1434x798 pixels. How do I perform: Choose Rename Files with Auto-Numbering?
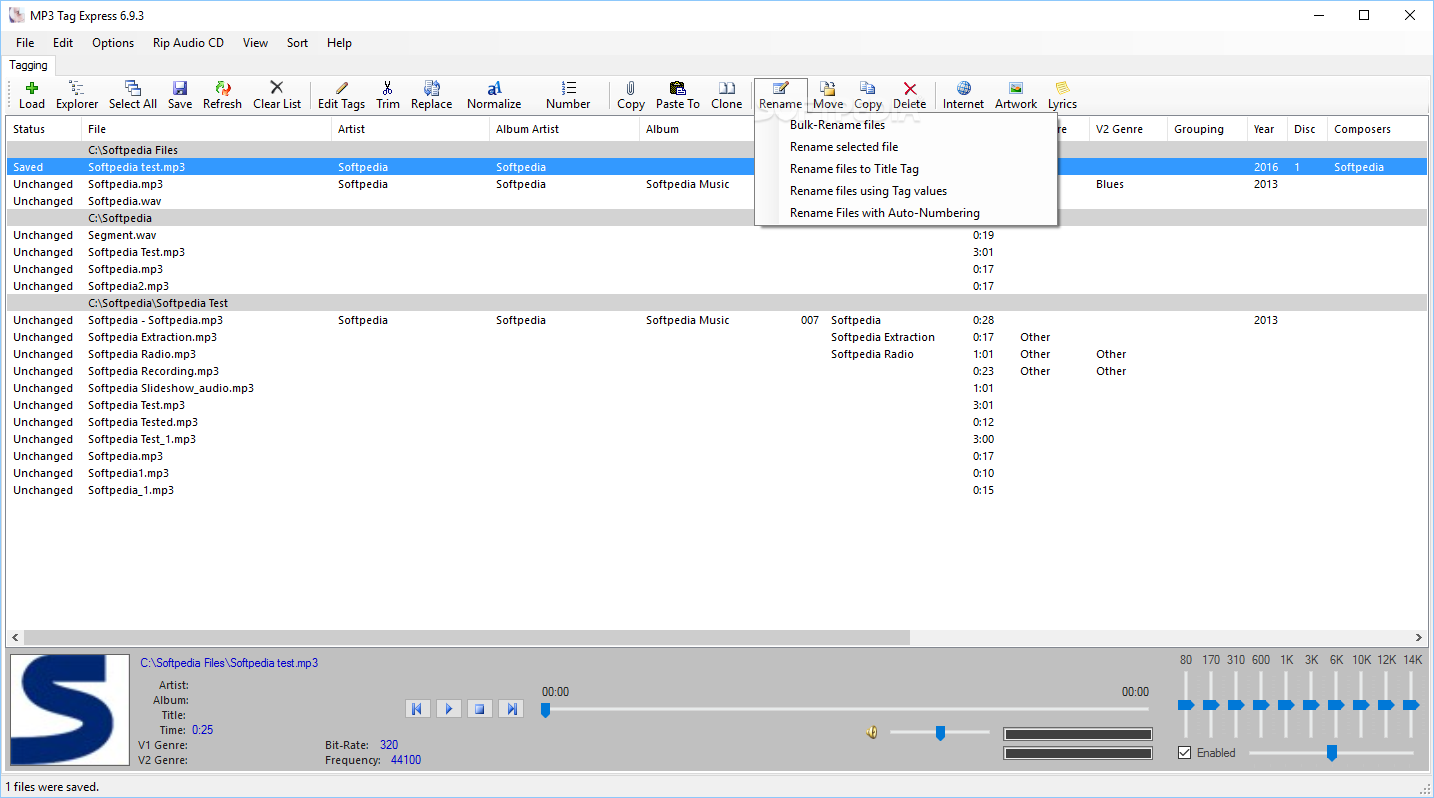point(906,213)
